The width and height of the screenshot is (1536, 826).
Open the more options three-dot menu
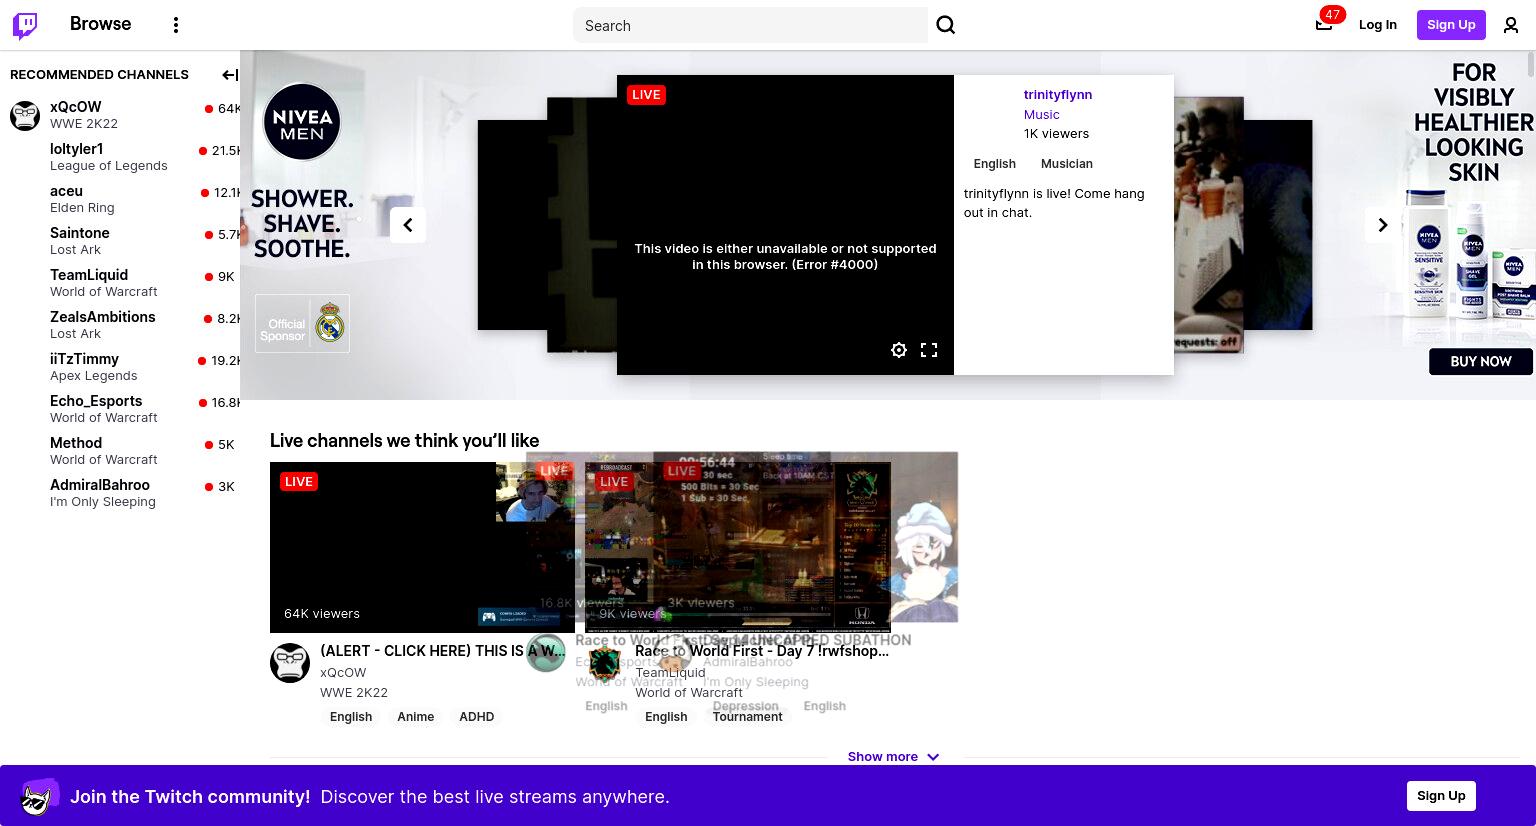click(x=176, y=25)
